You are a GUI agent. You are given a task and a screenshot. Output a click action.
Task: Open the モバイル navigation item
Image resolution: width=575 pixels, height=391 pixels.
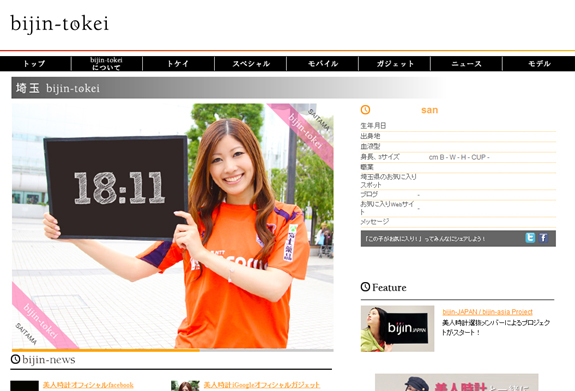[322, 63]
